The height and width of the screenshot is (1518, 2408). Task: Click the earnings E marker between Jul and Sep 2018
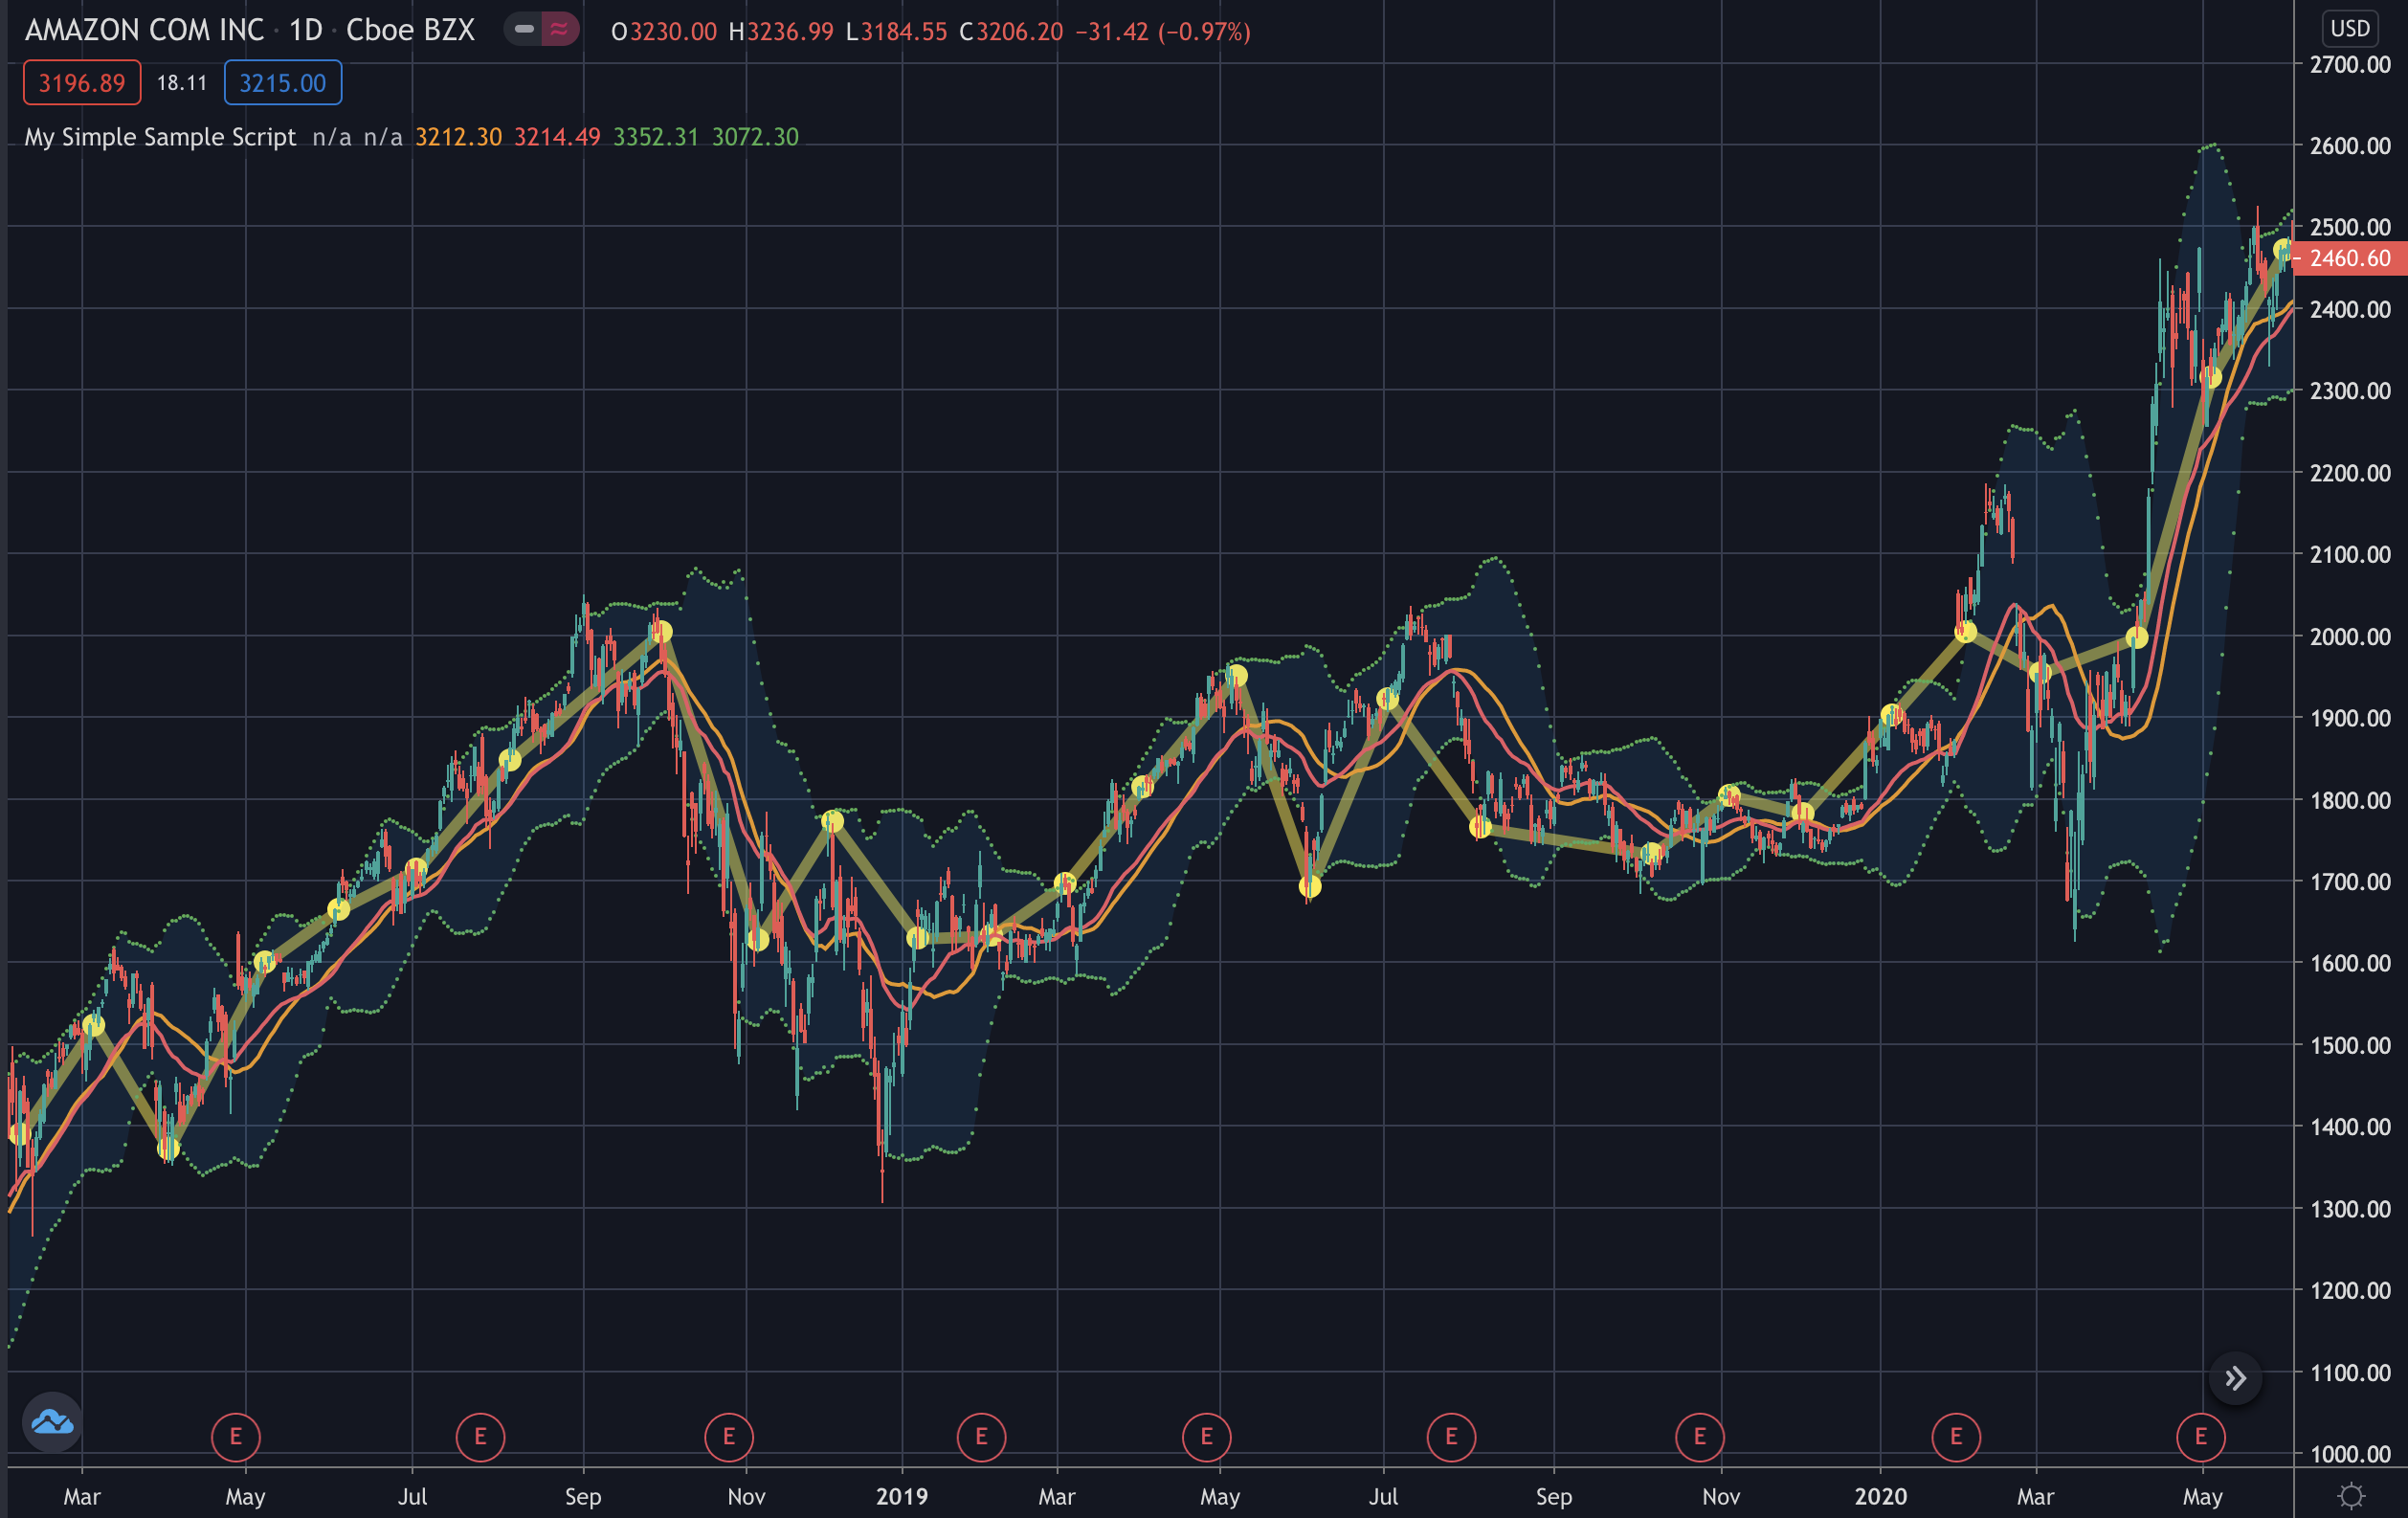pyautogui.click(x=480, y=1437)
